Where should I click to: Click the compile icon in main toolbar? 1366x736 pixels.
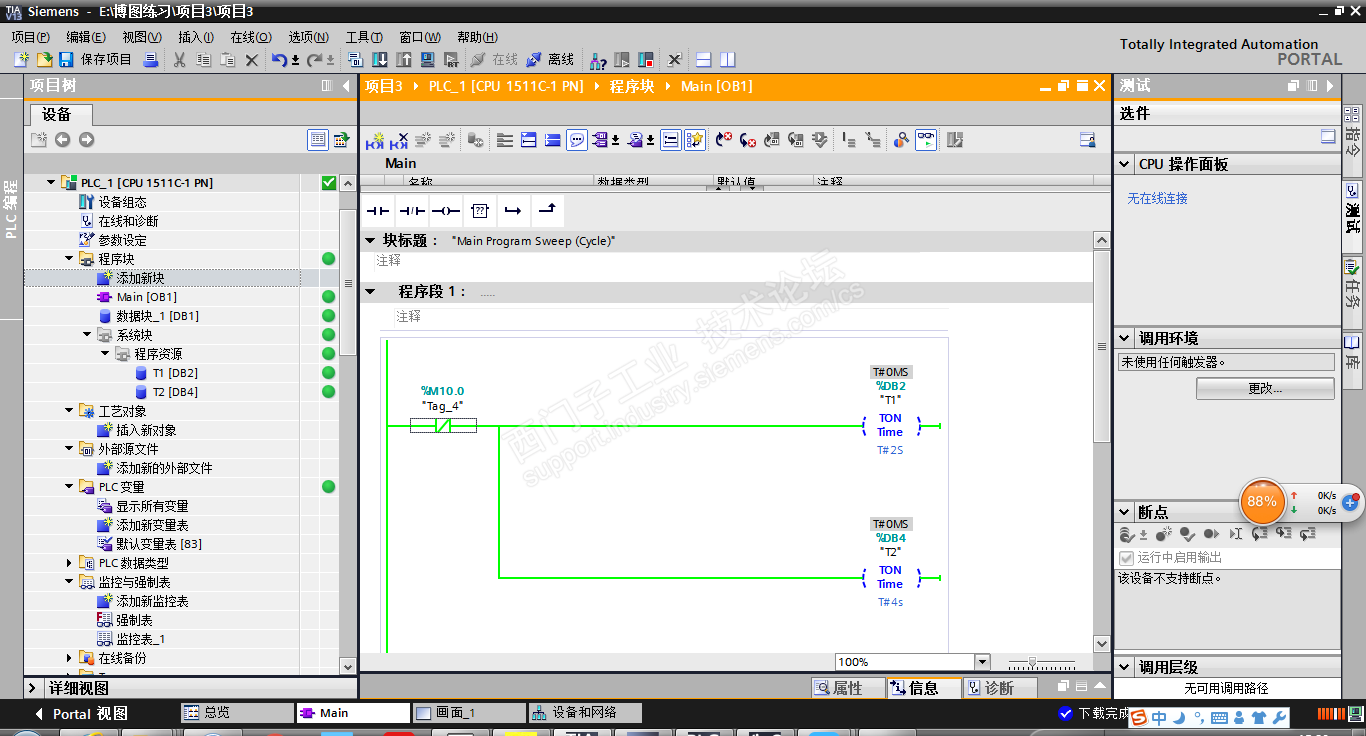(x=358, y=60)
